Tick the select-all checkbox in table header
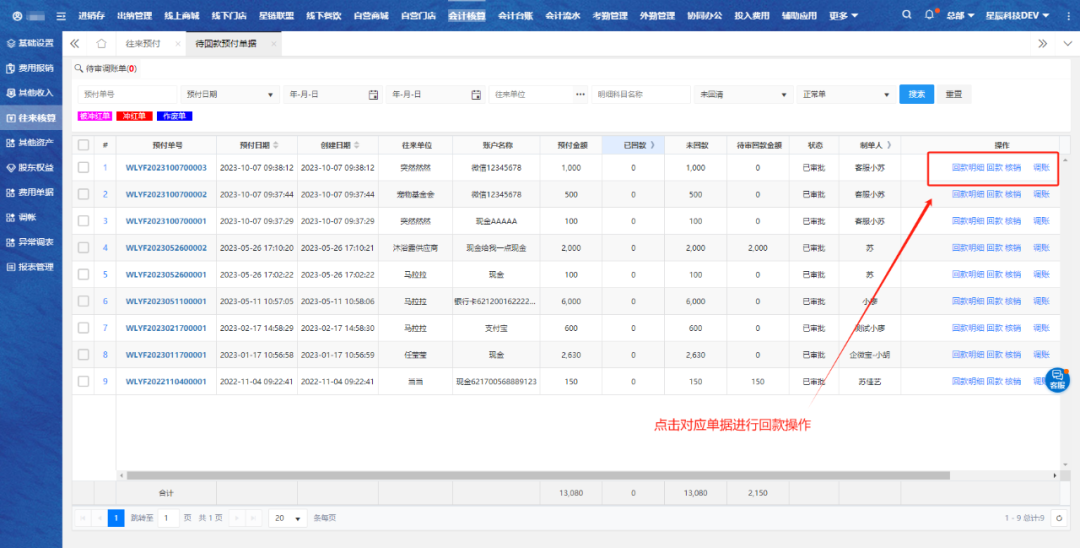The width and height of the screenshot is (1080, 548). pos(84,145)
